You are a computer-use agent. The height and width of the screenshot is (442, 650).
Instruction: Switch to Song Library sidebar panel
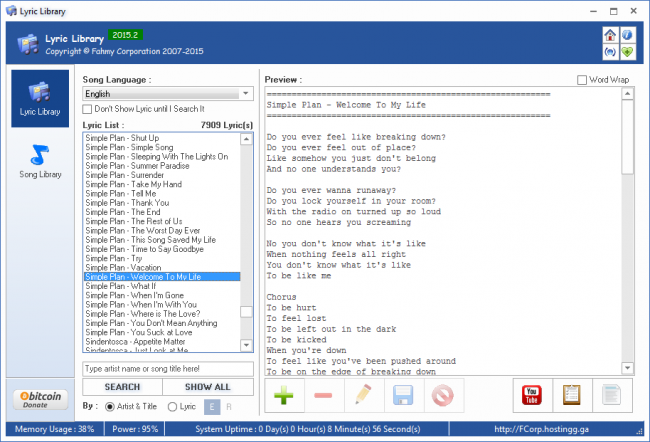tap(40, 162)
